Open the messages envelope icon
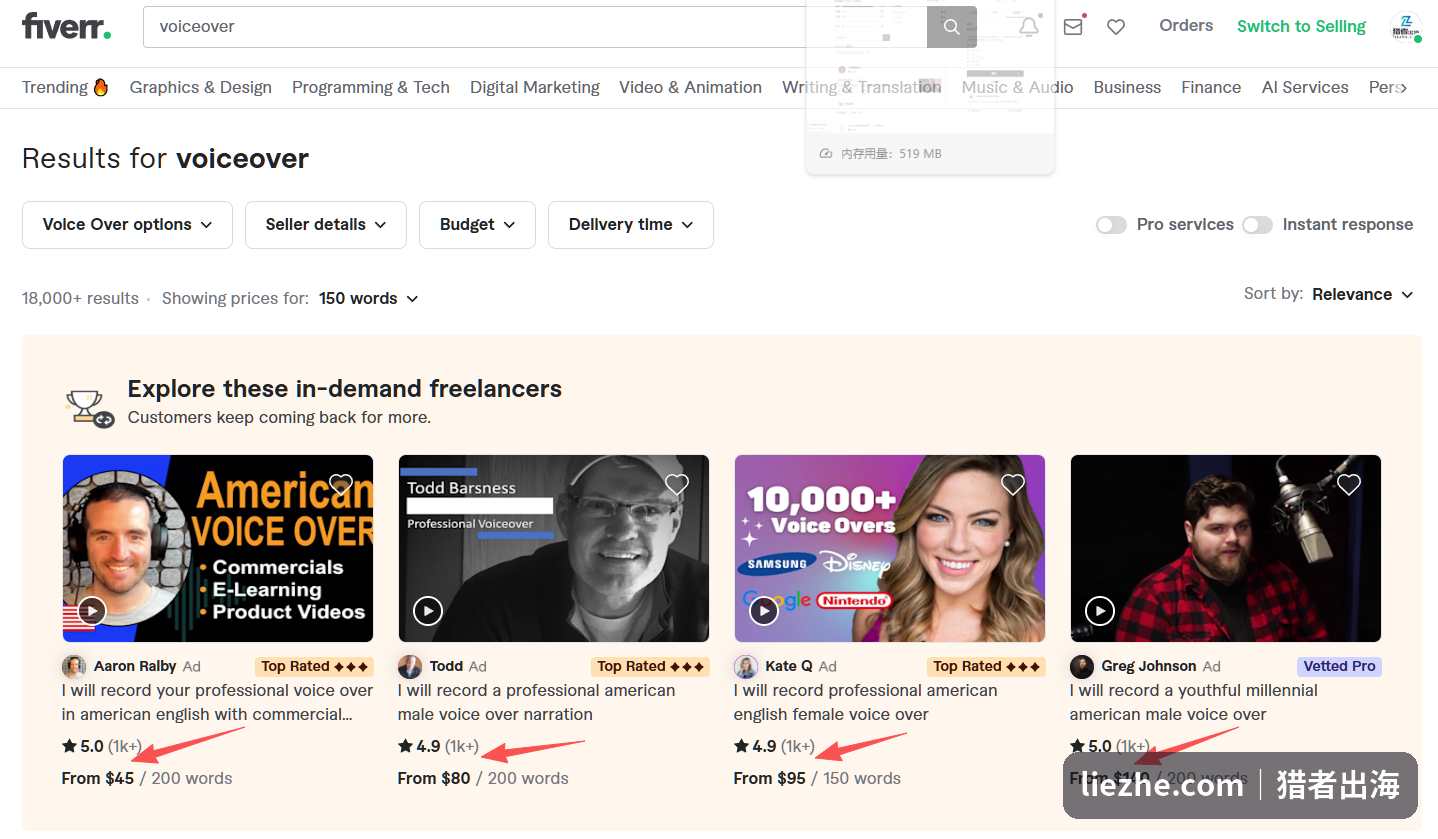Image resolution: width=1438 pixels, height=839 pixels. [x=1073, y=27]
